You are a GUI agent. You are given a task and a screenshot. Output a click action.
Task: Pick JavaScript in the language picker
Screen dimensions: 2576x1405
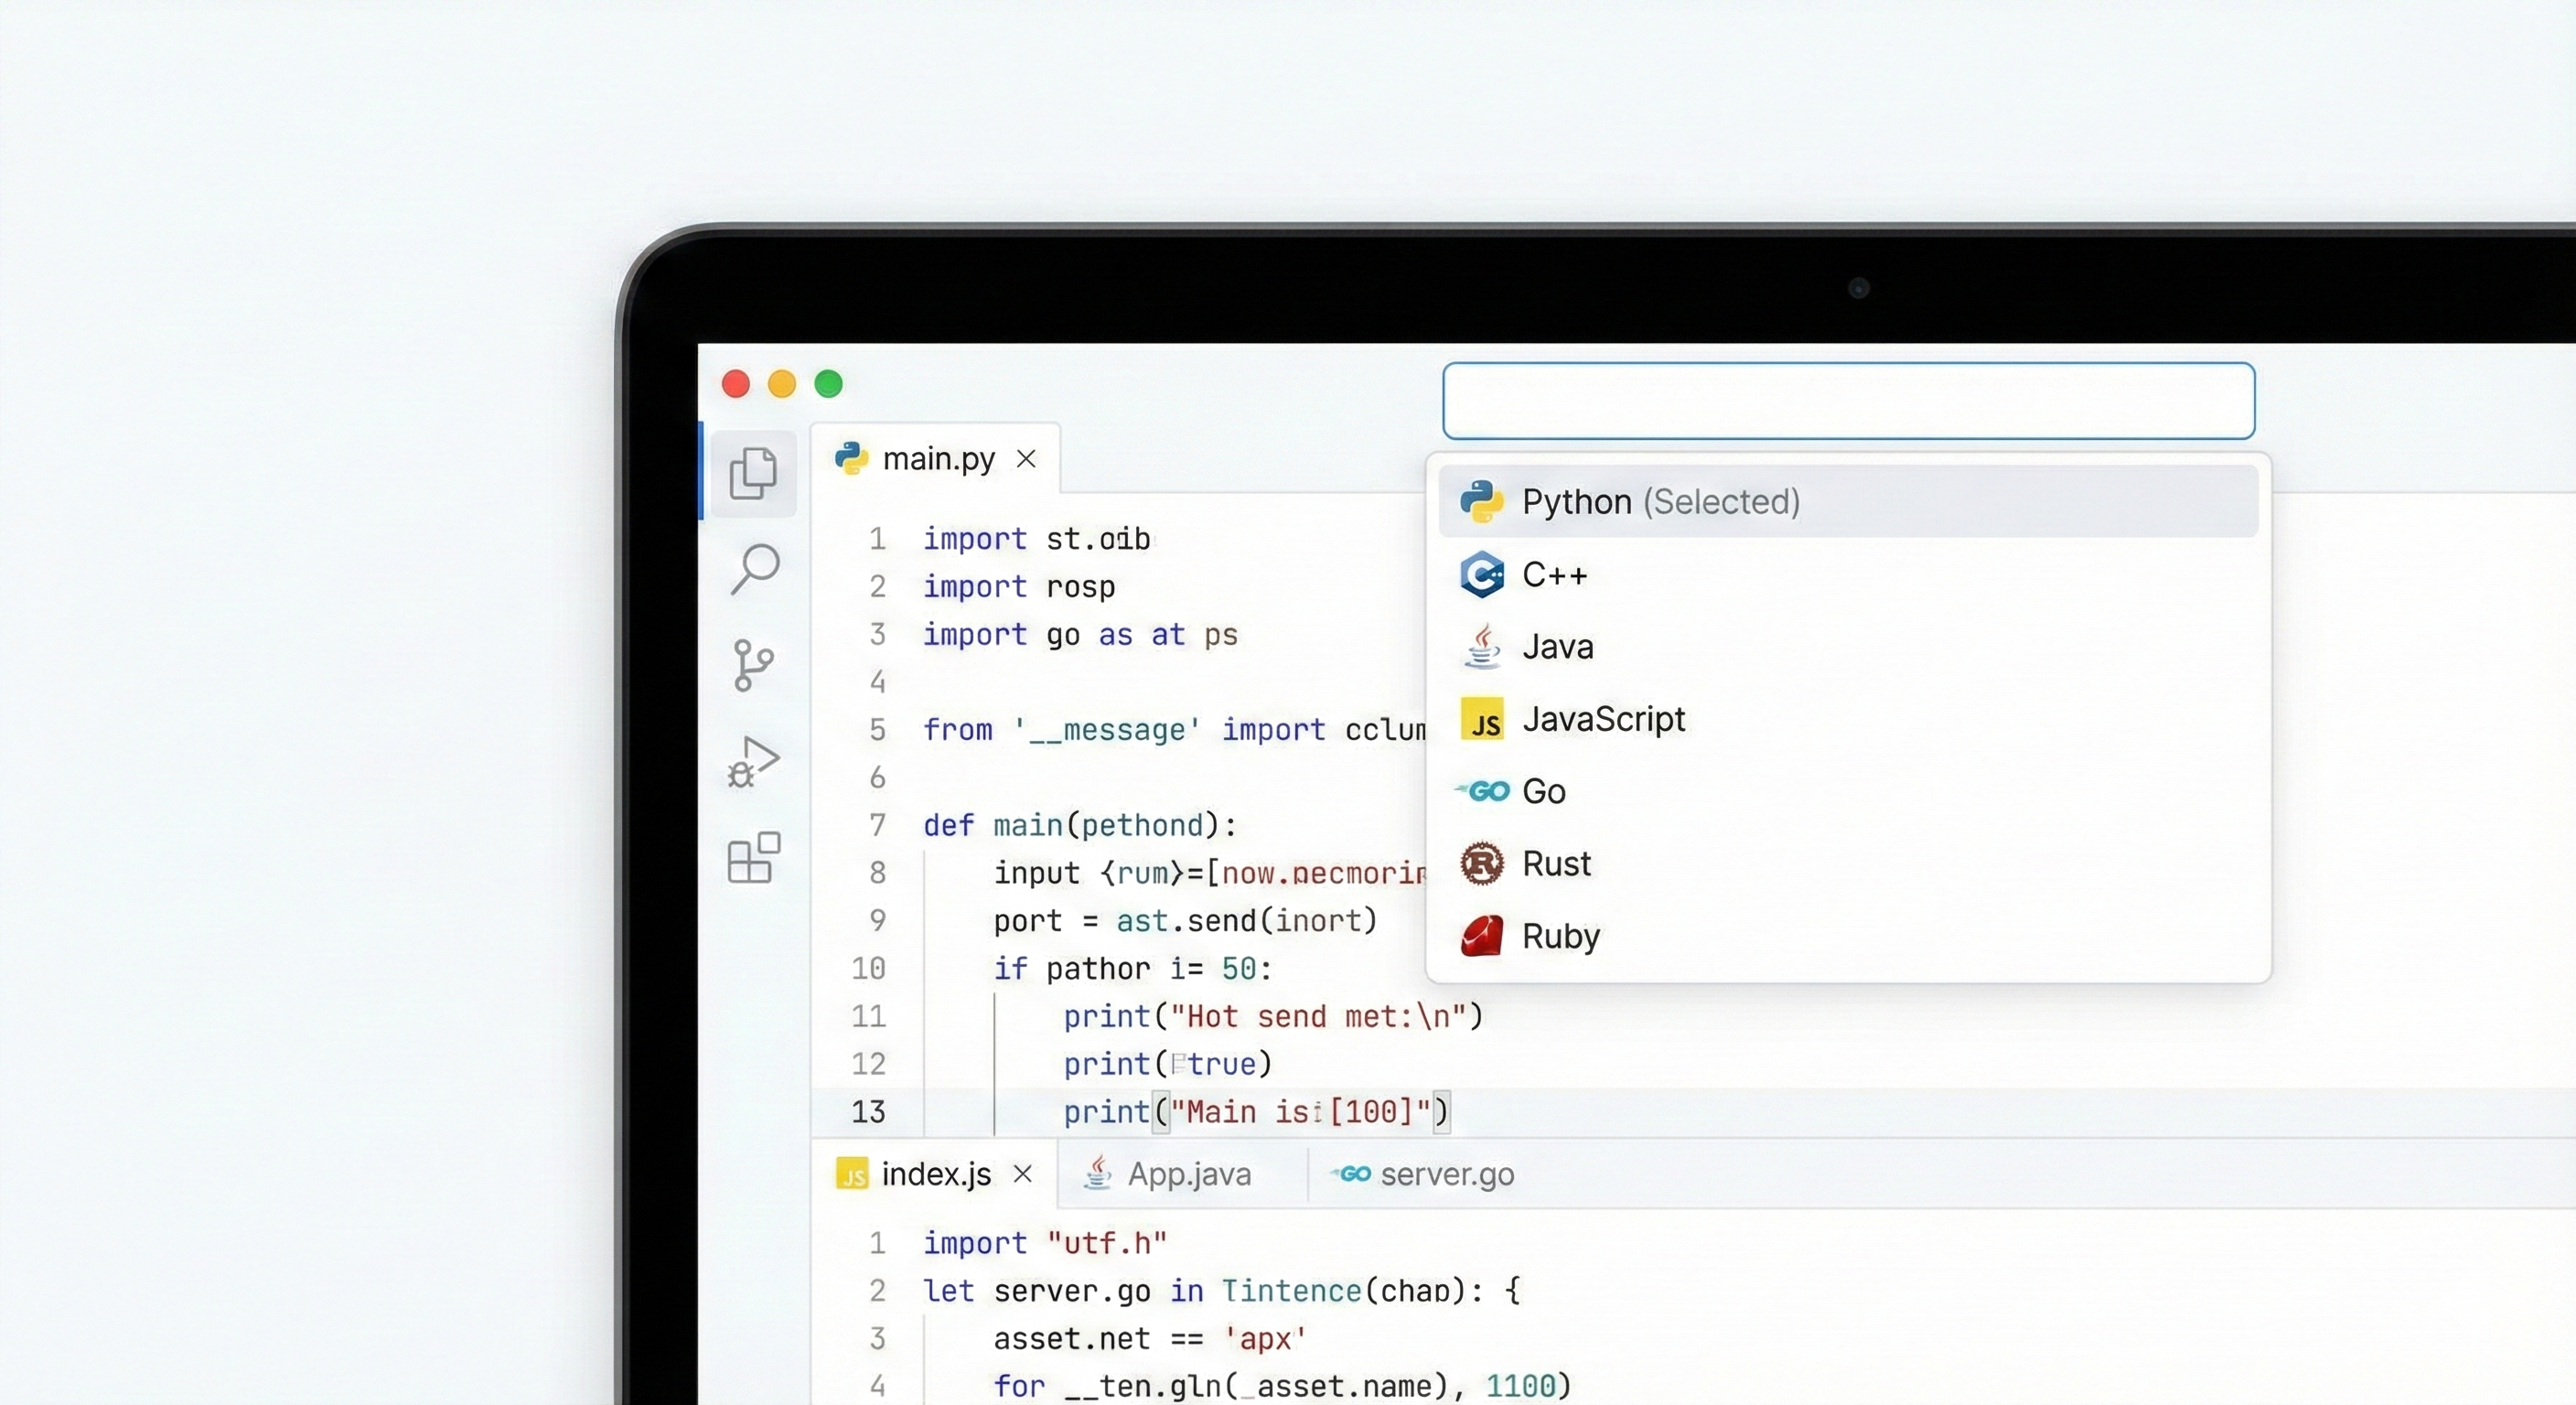(x=1603, y=719)
